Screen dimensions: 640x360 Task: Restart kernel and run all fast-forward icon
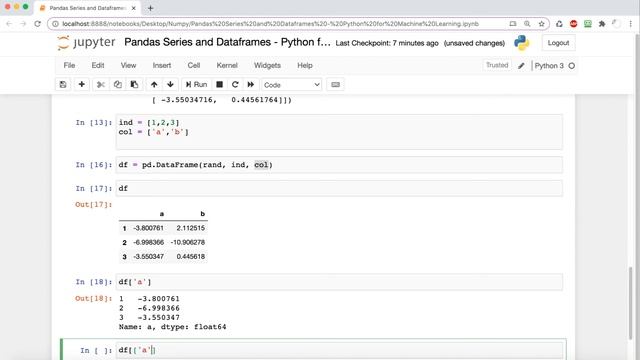click(x=251, y=84)
